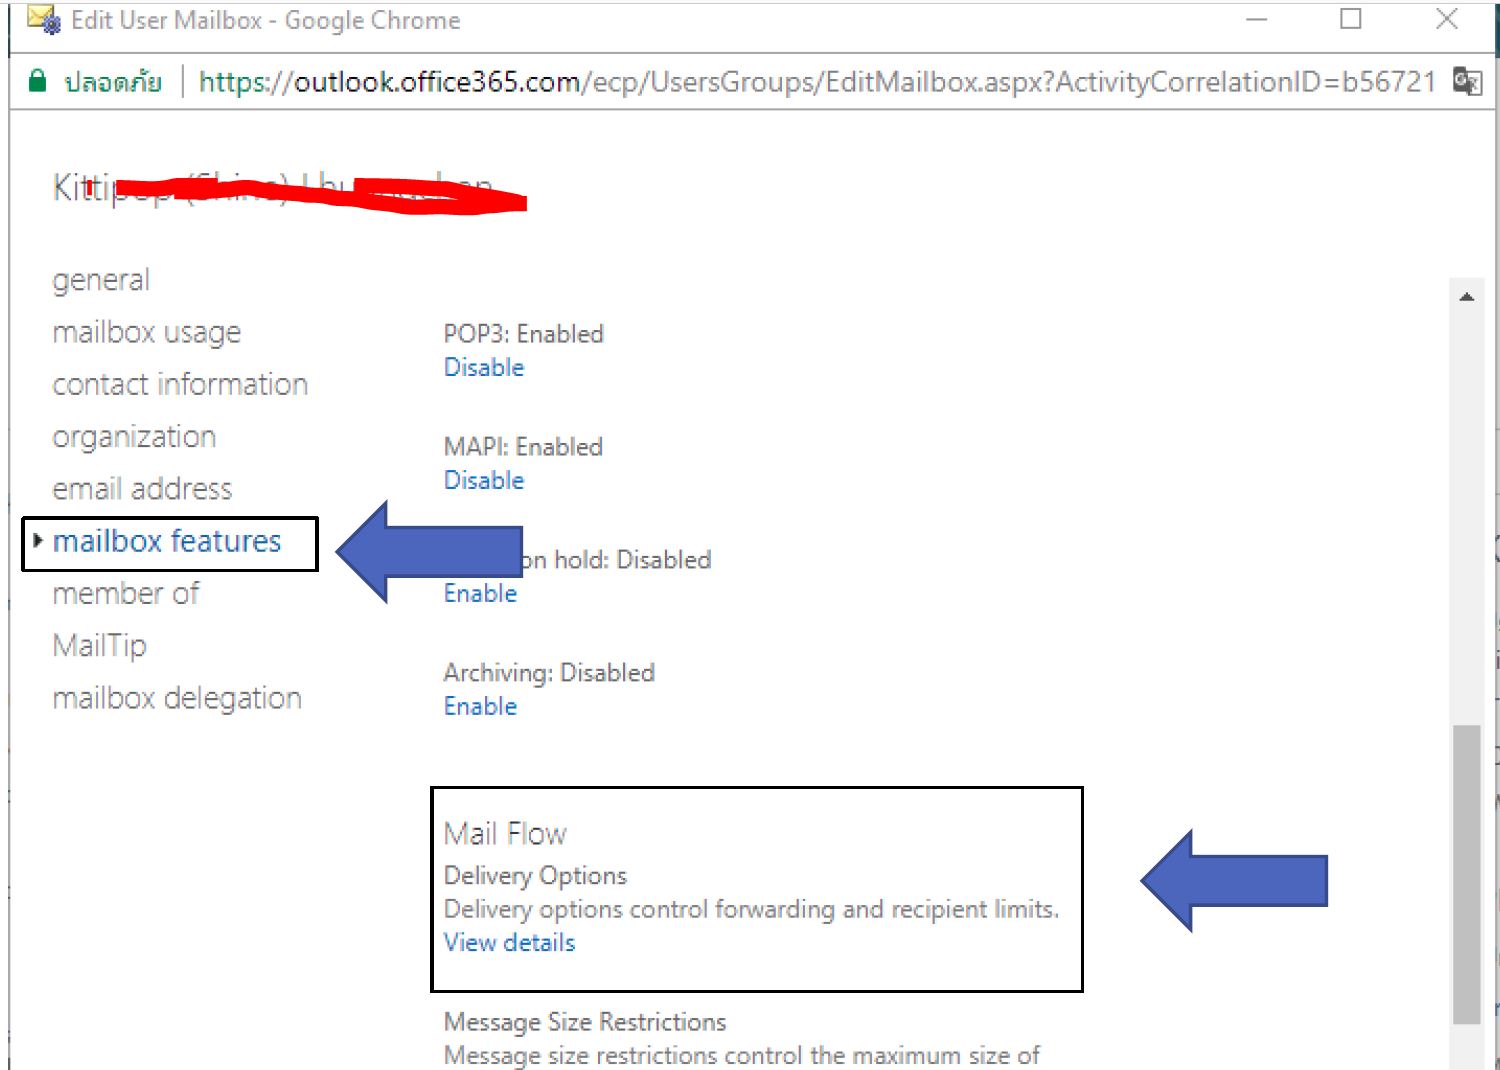This screenshot has height=1070, width=1500.
Task: Click the 'Mail Flow' heading
Action: 505,833
